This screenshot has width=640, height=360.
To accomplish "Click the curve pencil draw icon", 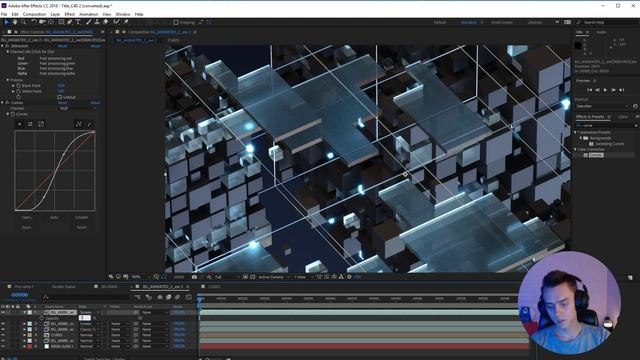I will click(x=89, y=124).
